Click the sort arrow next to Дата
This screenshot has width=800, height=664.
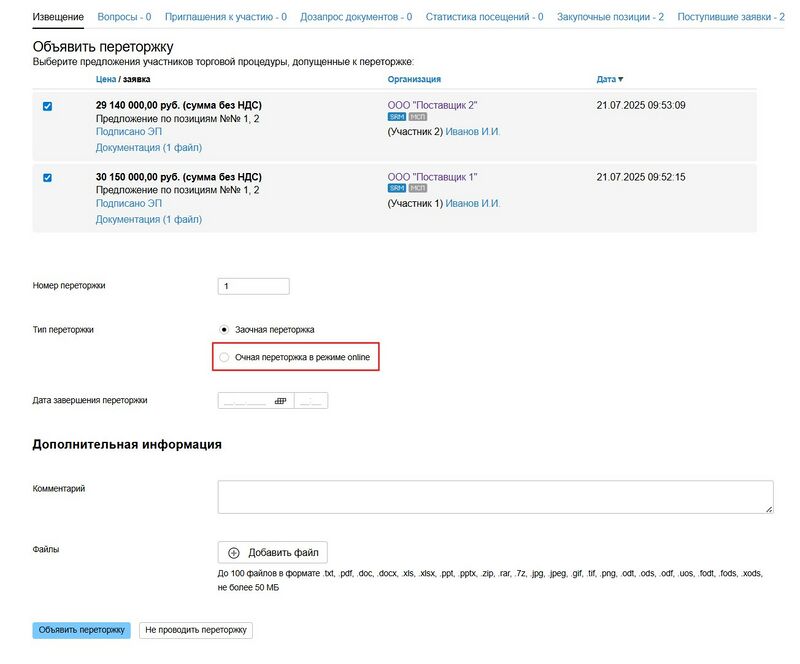pyautogui.click(x=621, y=79)
